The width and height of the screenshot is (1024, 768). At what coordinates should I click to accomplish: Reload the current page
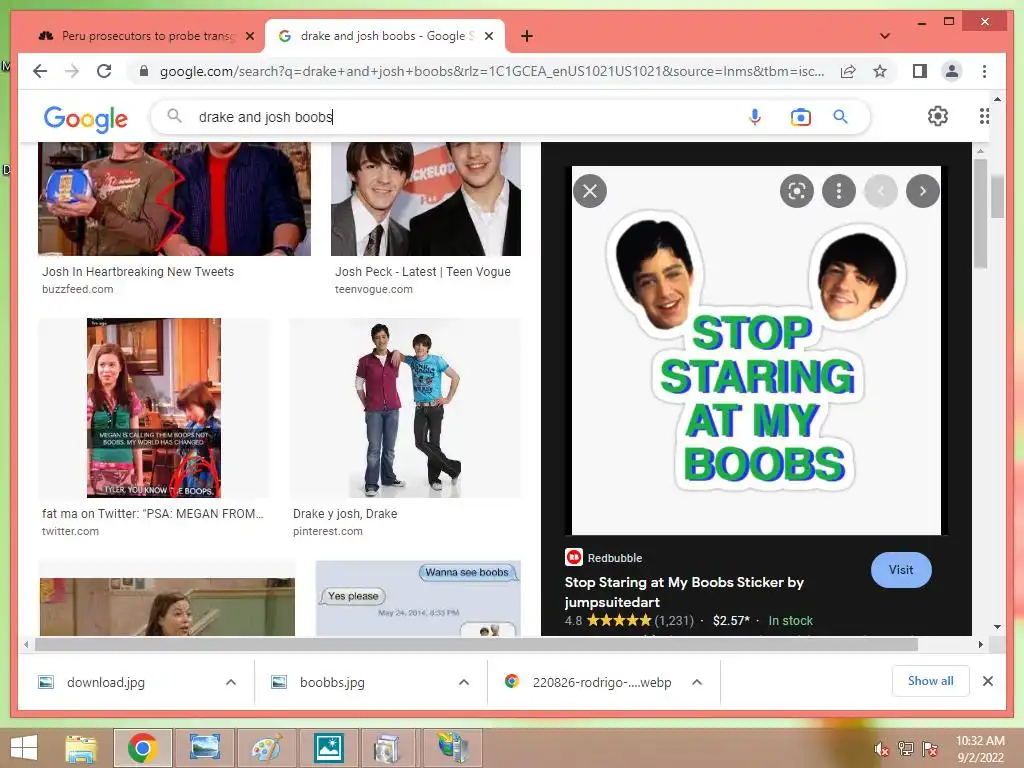(x=104, y=71)
